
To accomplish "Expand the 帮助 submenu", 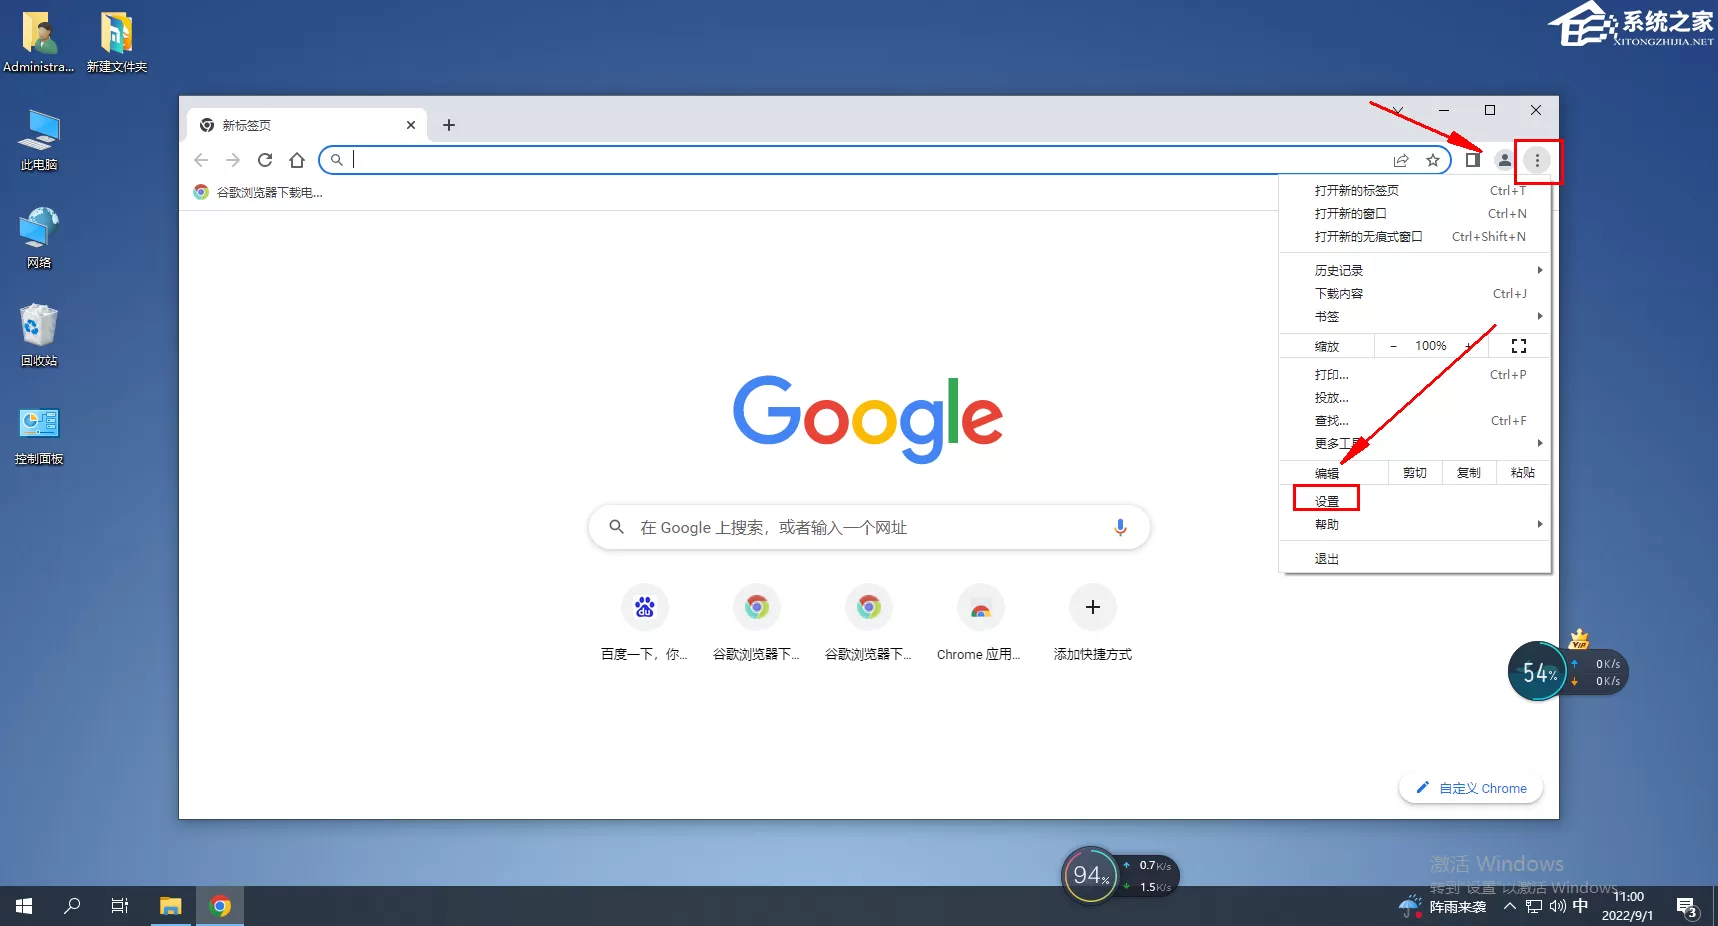I will point(1415,524).
